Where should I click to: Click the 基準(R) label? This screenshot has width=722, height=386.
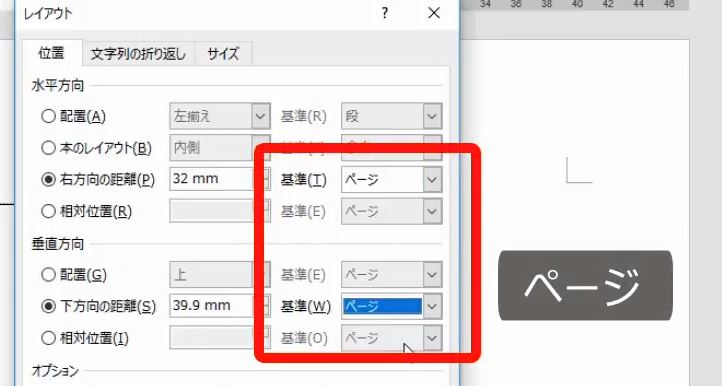[303, 117]
